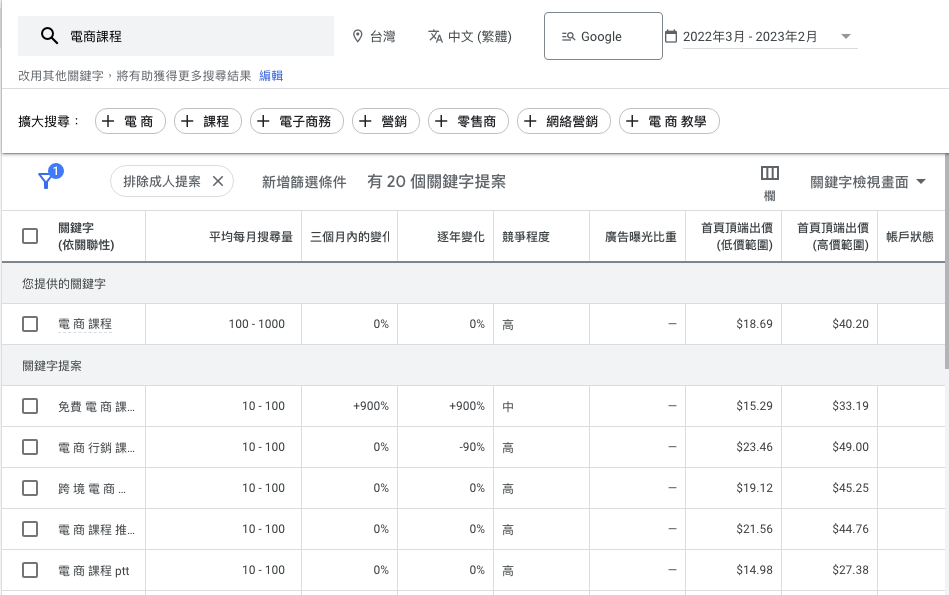The height and width of the screenshot is (595, 949).
Task: Click the search magnifier icon
Action: click(x=49, y=36)
